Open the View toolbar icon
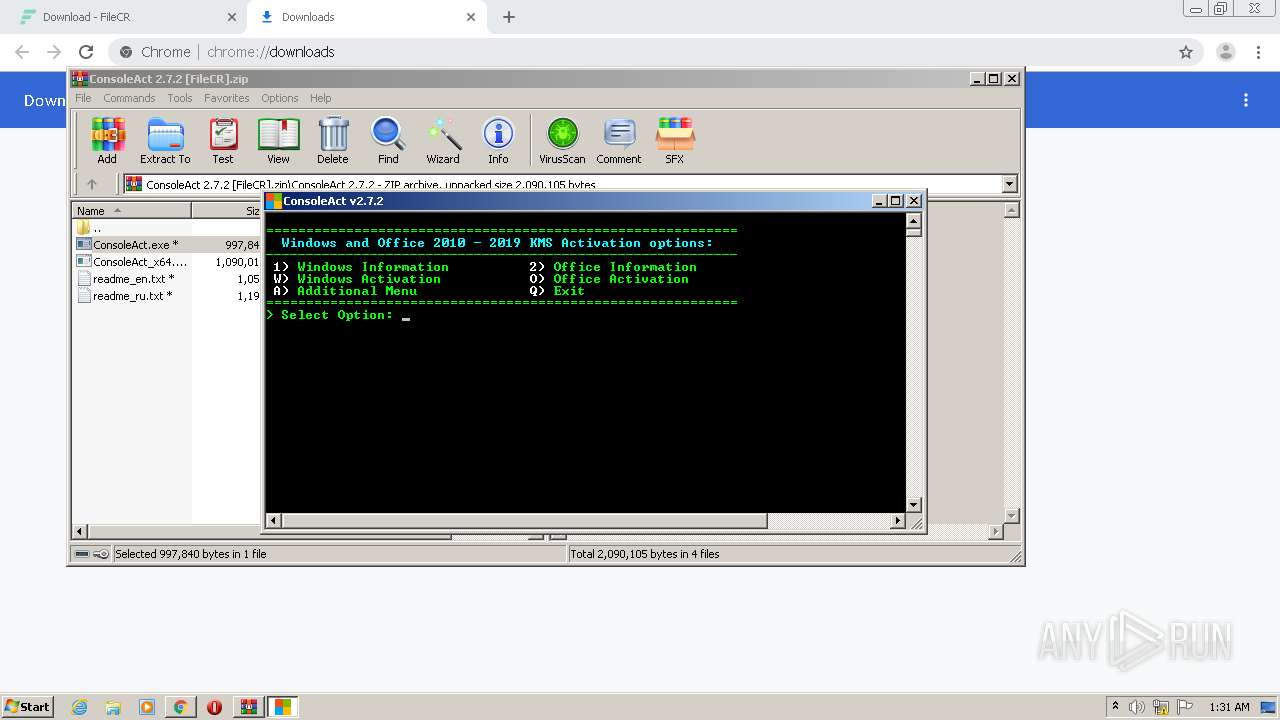This screenshot has height=720, width=1280. click(278, 141)
